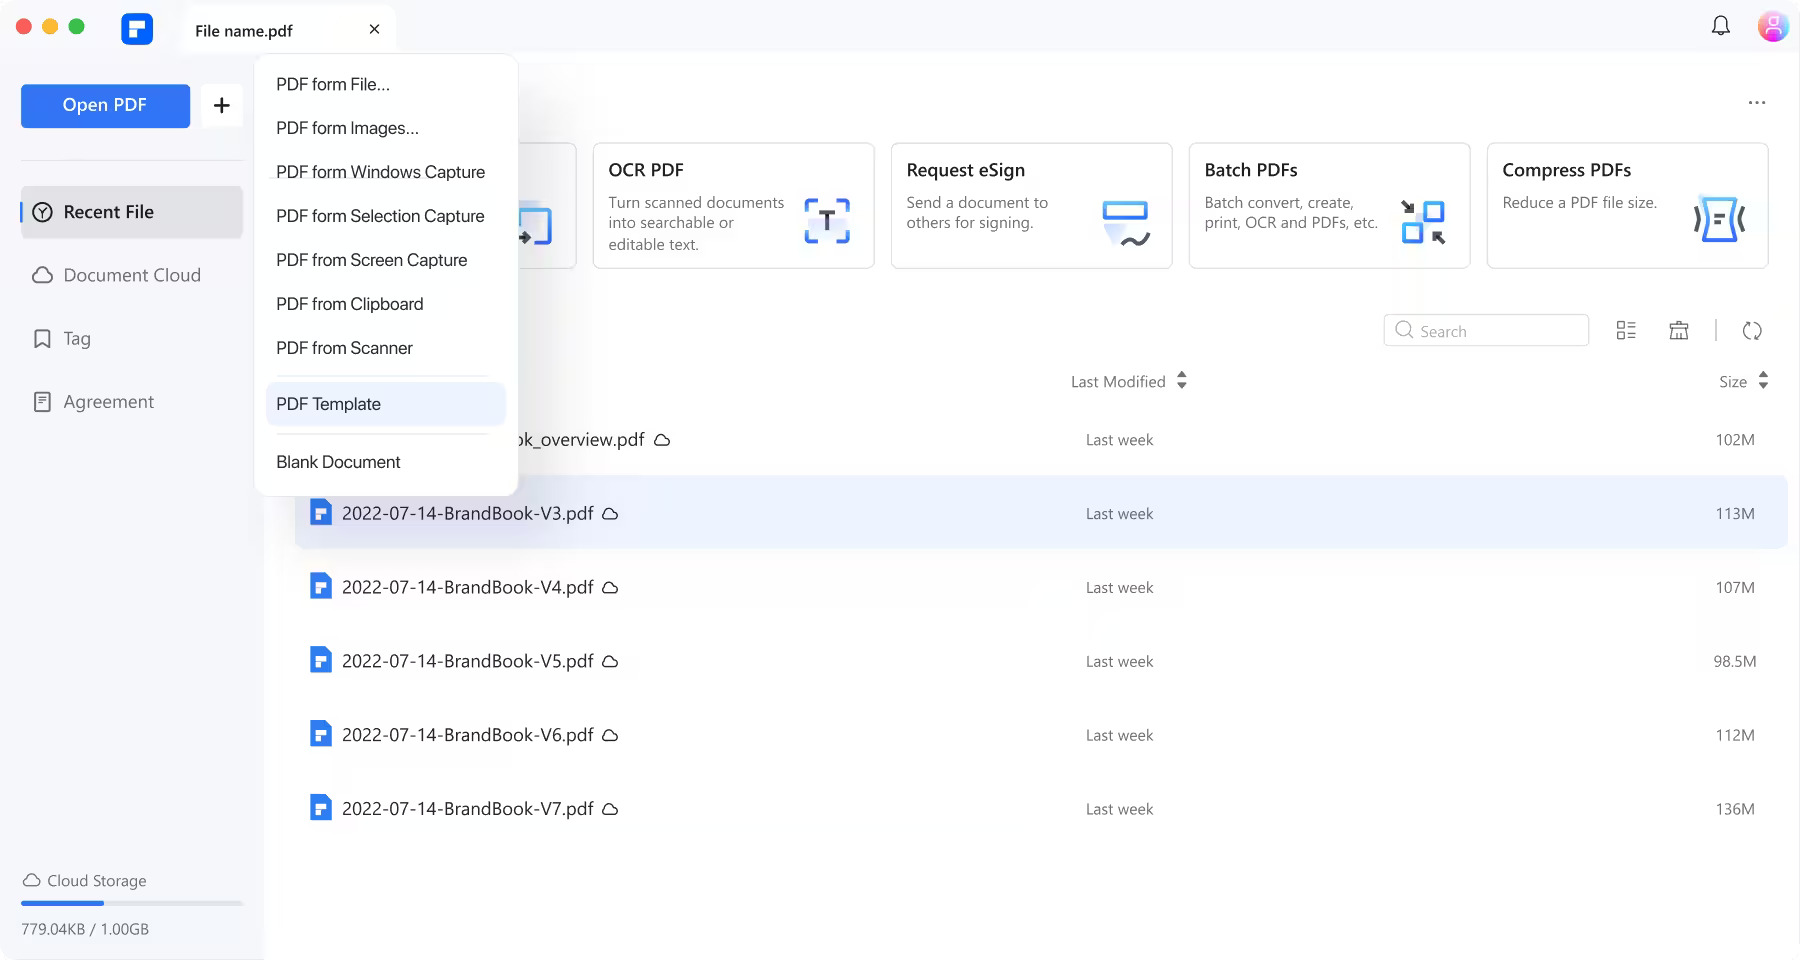Choose PDF form Images... menu entry

tap(386, 128)
